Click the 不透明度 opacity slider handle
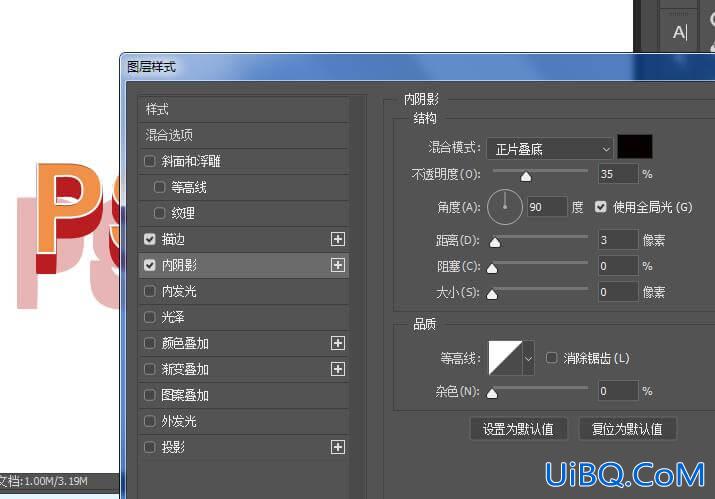 (526, 177)
